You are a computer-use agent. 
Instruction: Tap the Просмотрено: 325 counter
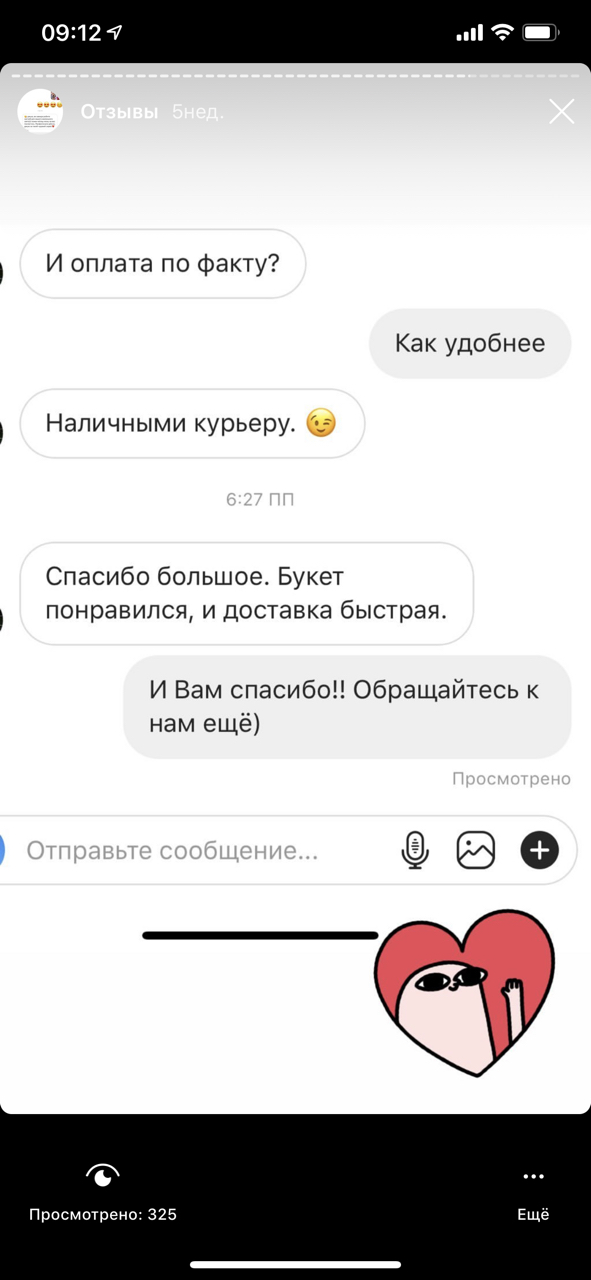pyautogui.click(x=103, y=1215)
